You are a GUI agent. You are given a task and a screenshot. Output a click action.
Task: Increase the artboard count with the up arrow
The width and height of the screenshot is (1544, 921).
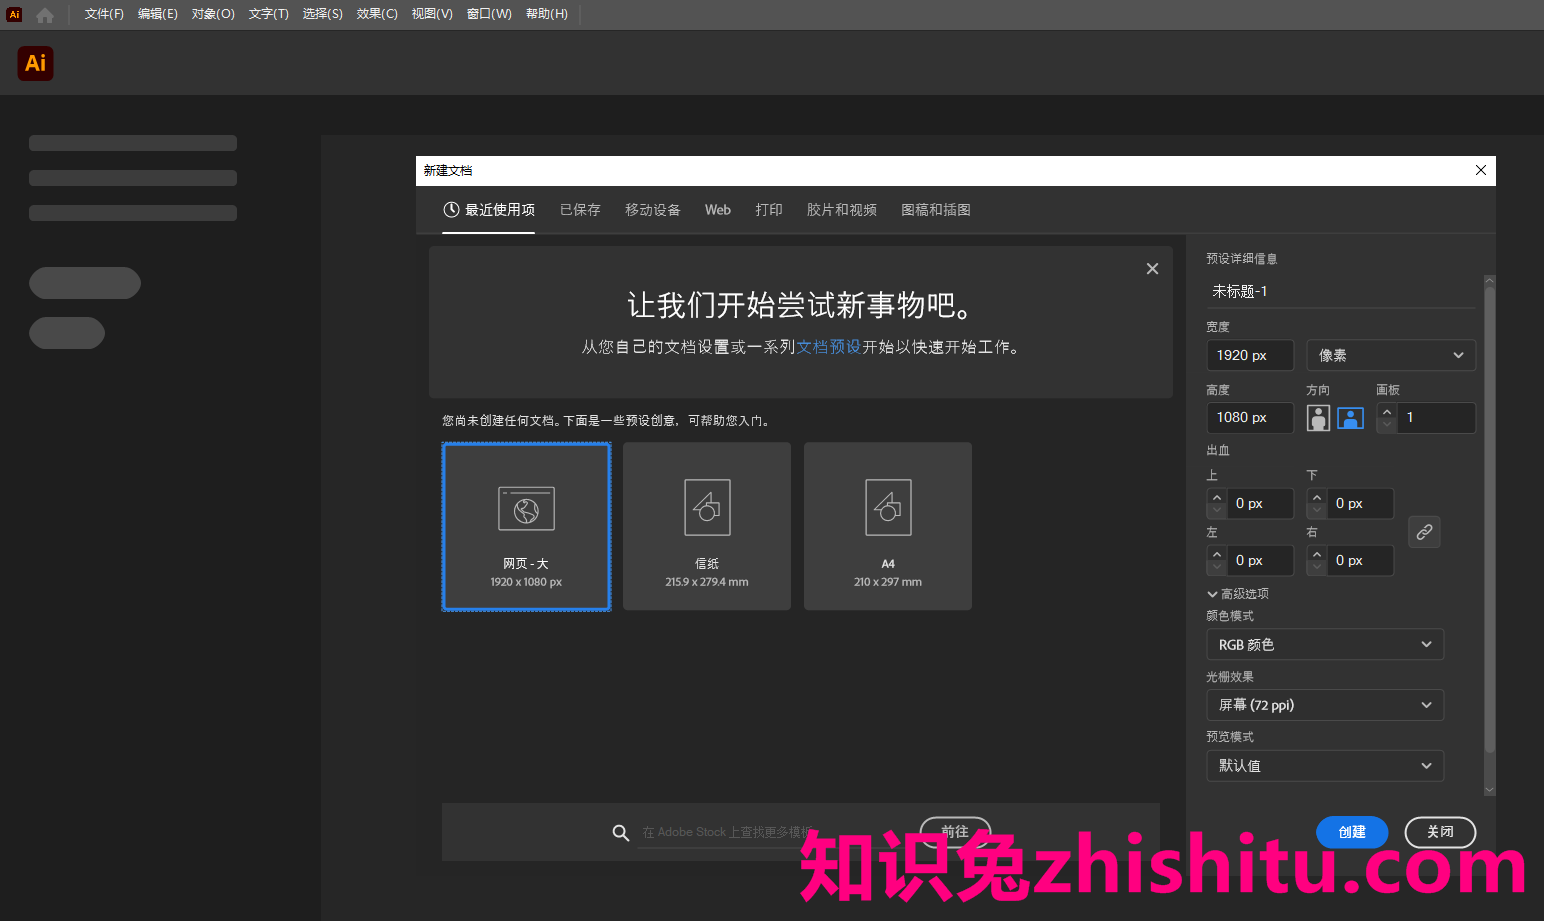[x=1386, y=411]
